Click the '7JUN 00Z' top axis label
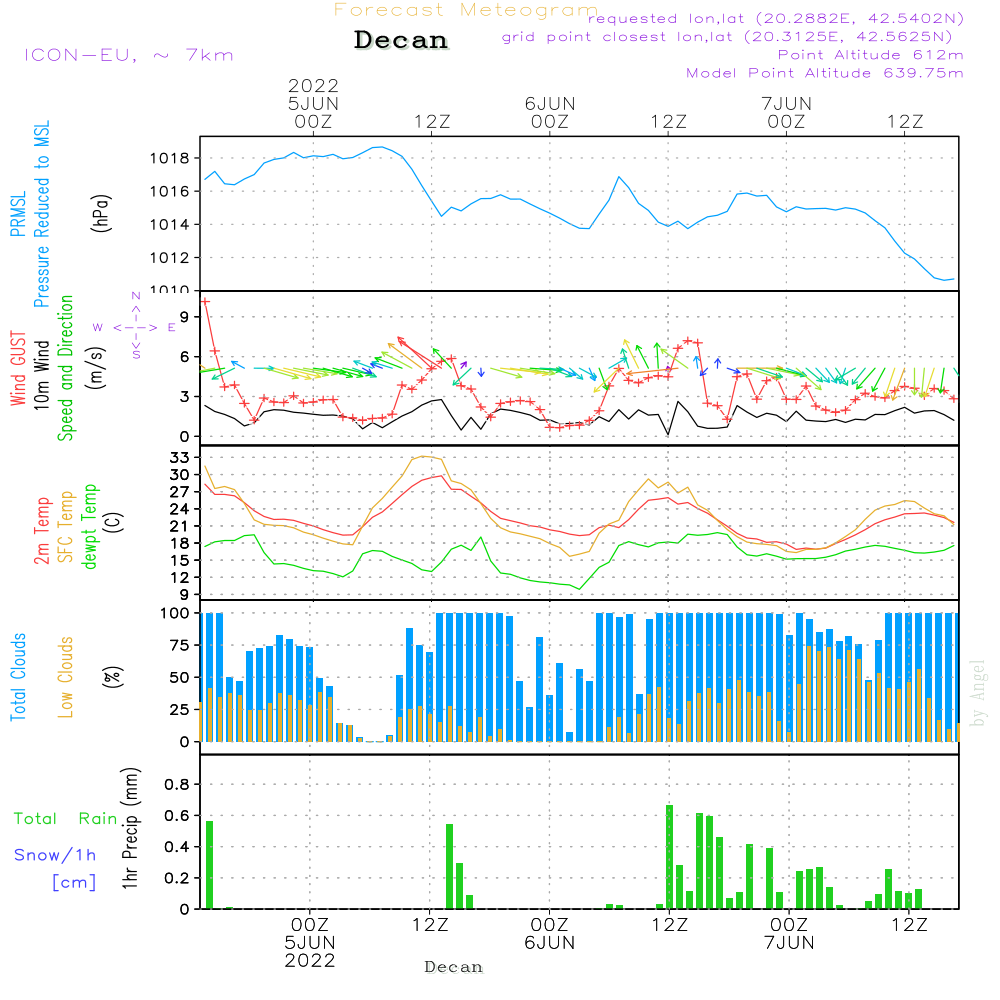 (786, 112)
